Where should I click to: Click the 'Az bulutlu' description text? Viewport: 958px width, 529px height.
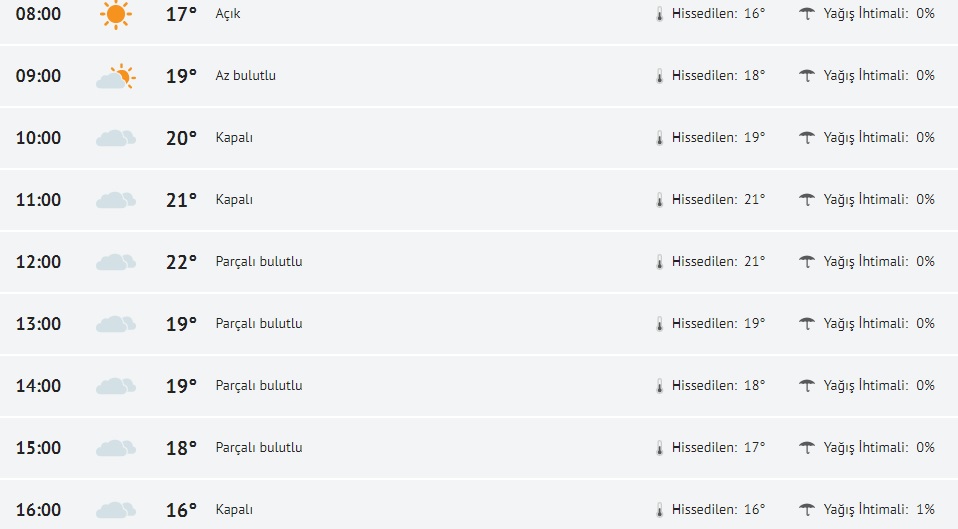246,76
